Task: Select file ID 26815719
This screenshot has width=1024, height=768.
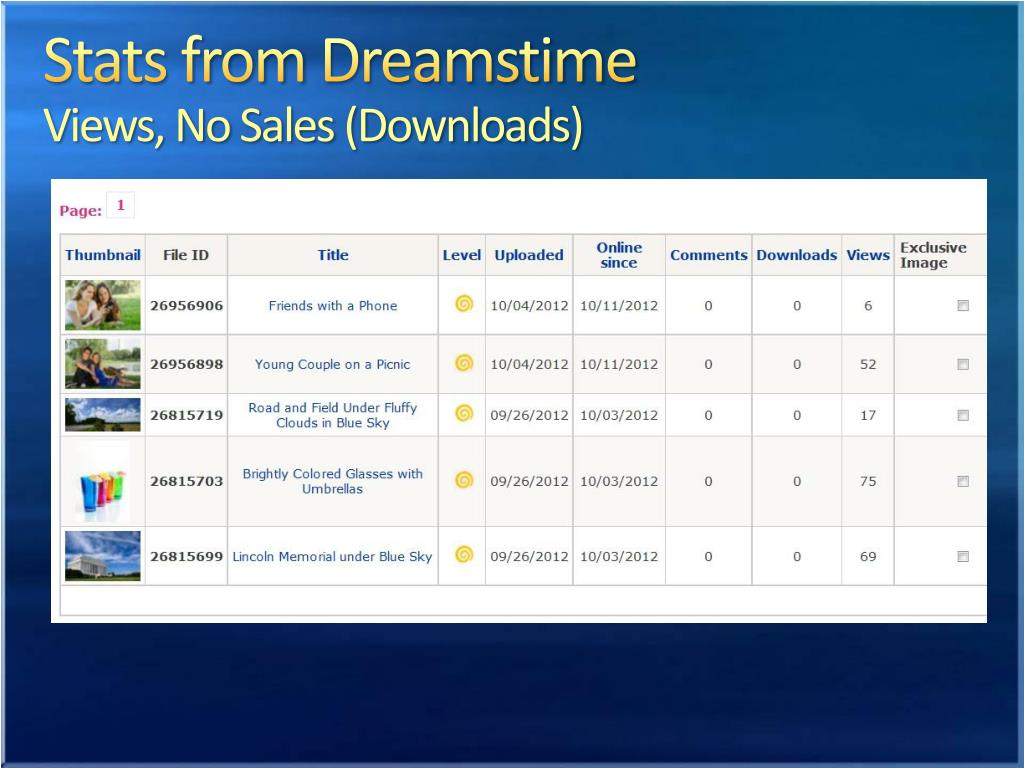Action: 187,415
